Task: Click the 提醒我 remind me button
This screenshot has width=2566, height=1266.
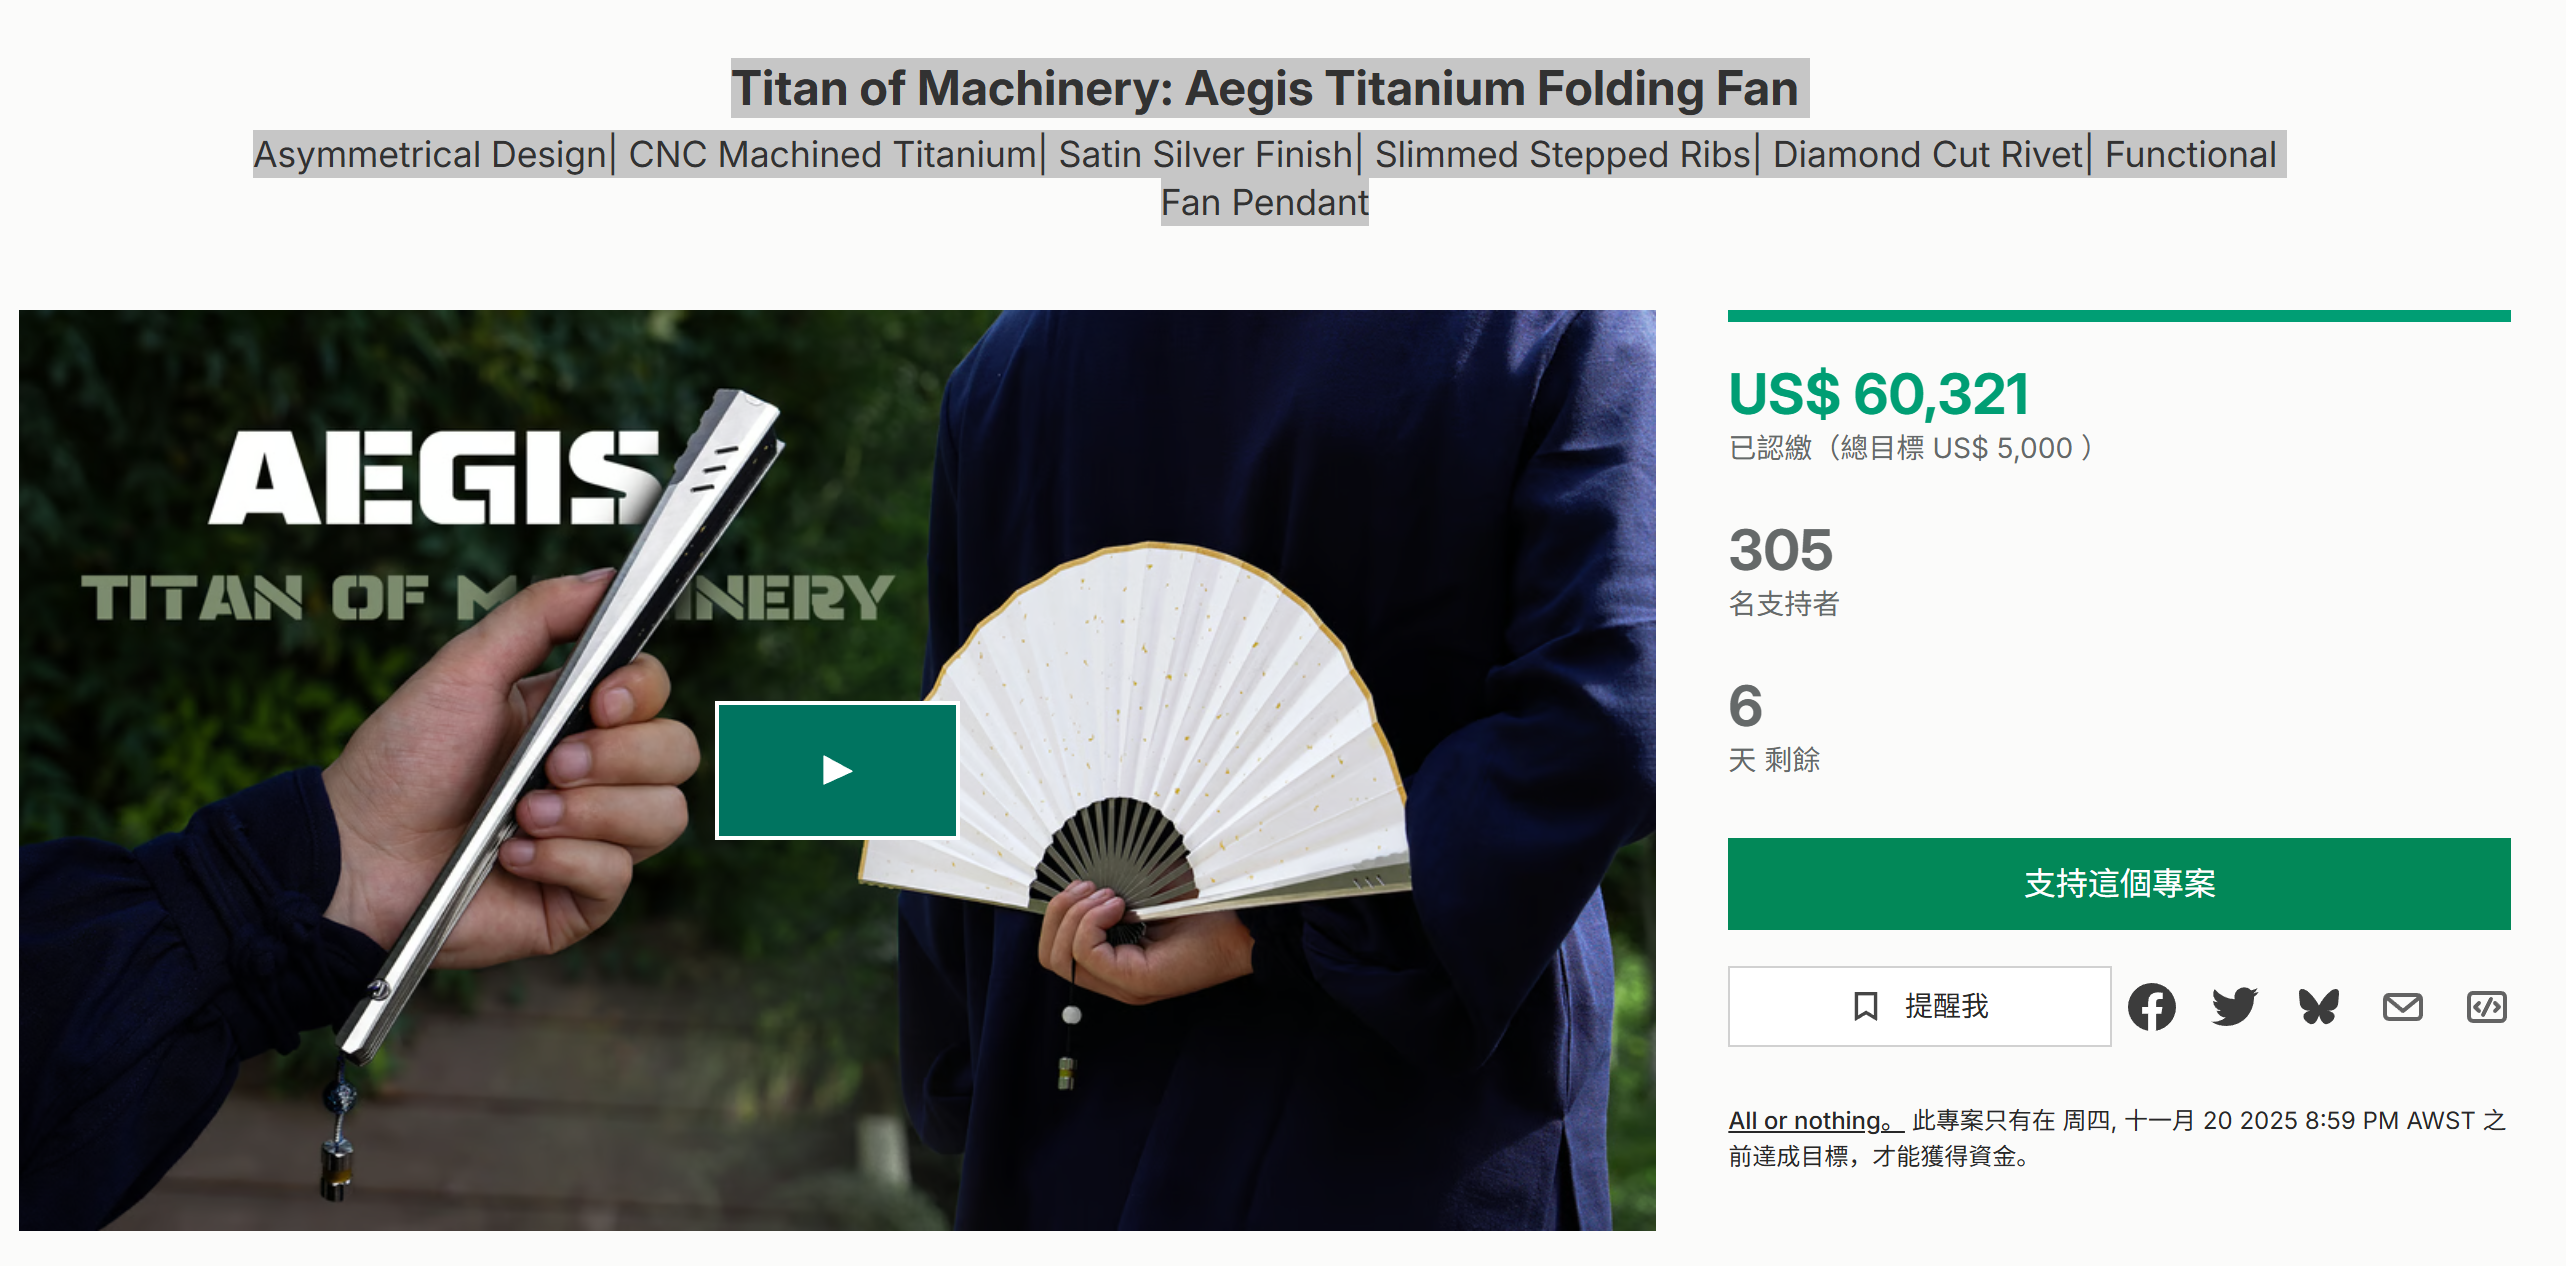Action: point(1919,1006)
